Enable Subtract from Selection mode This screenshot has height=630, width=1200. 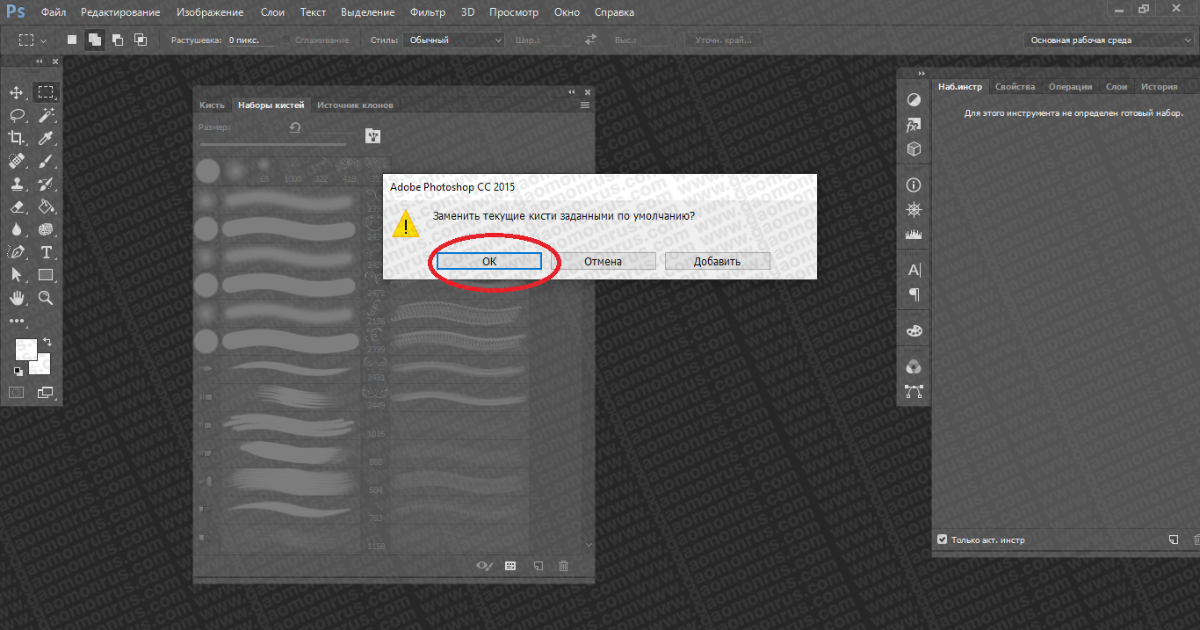click(118, 40)
